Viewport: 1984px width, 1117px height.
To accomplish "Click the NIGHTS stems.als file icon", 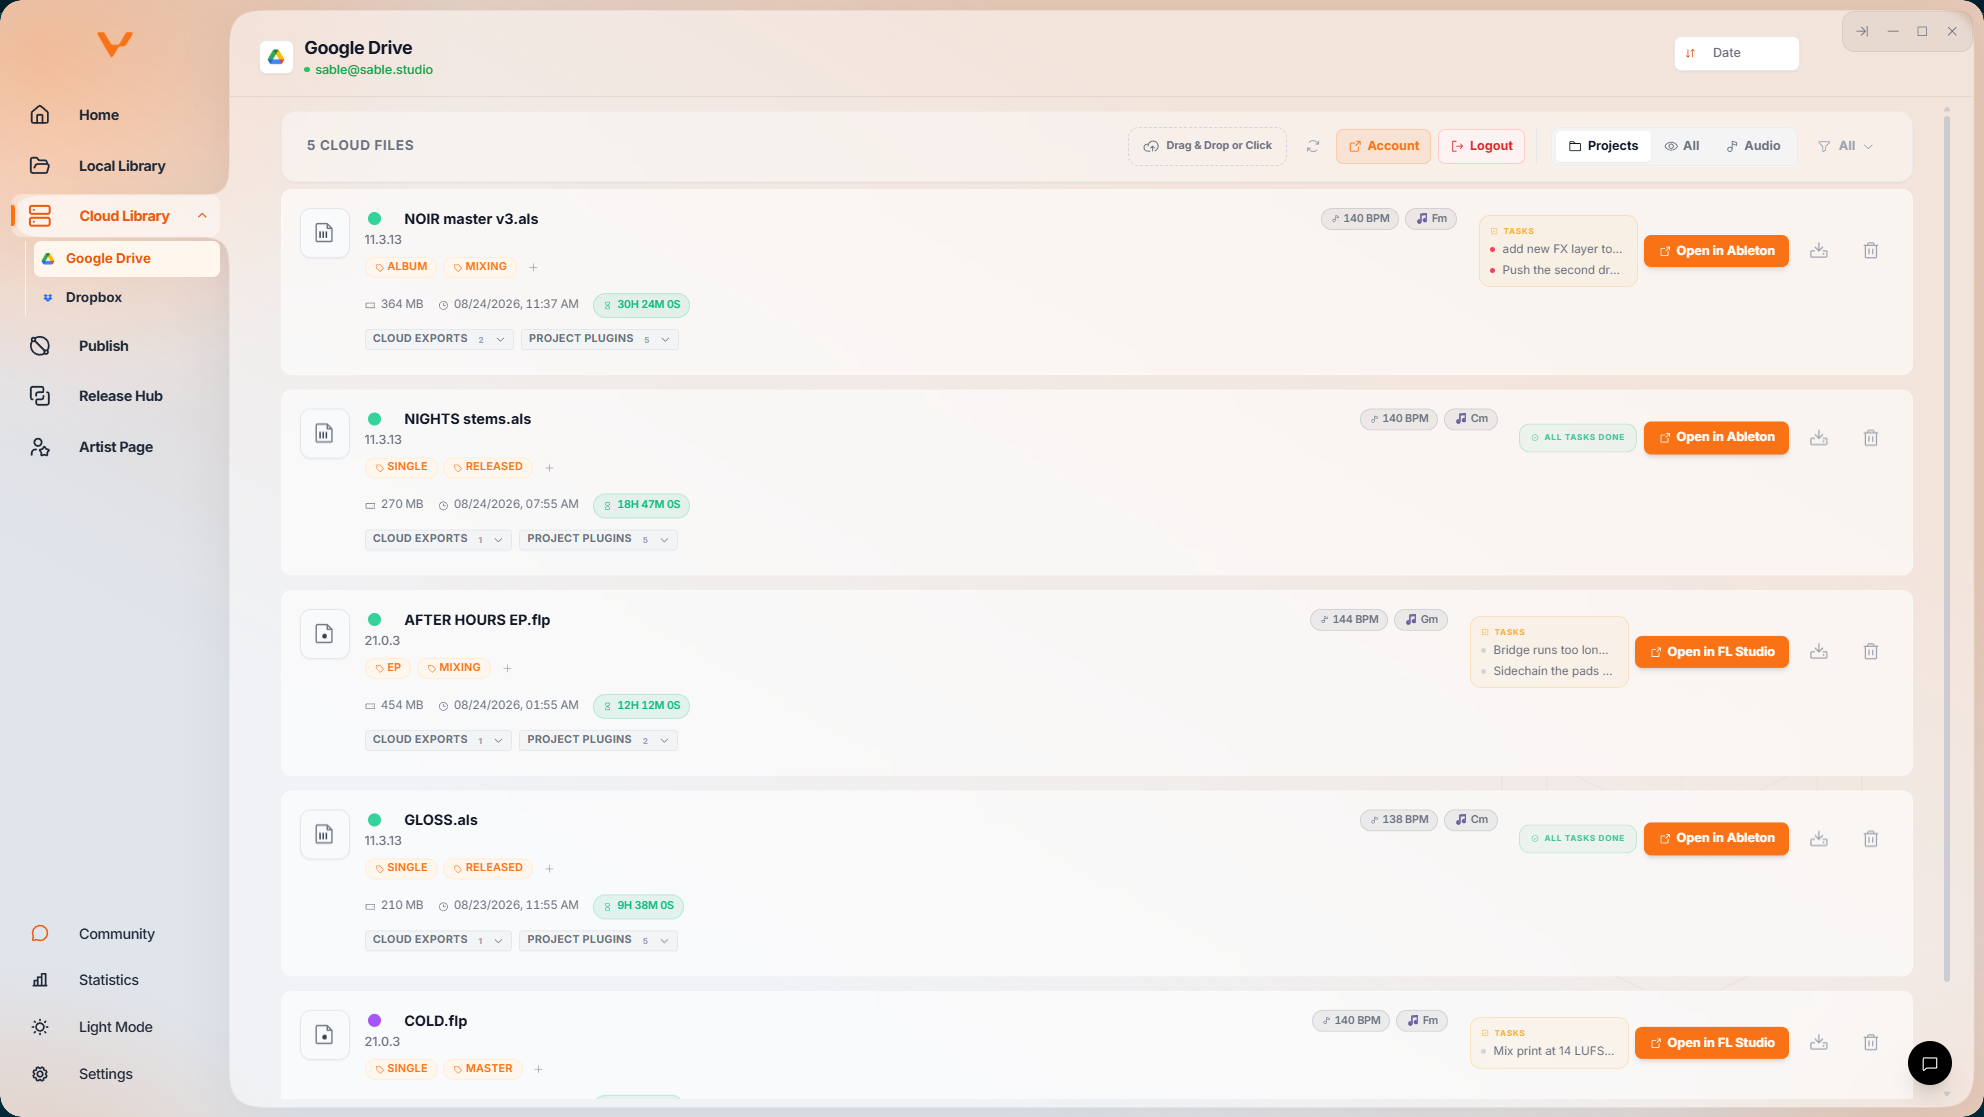I will tap(324, 433).
